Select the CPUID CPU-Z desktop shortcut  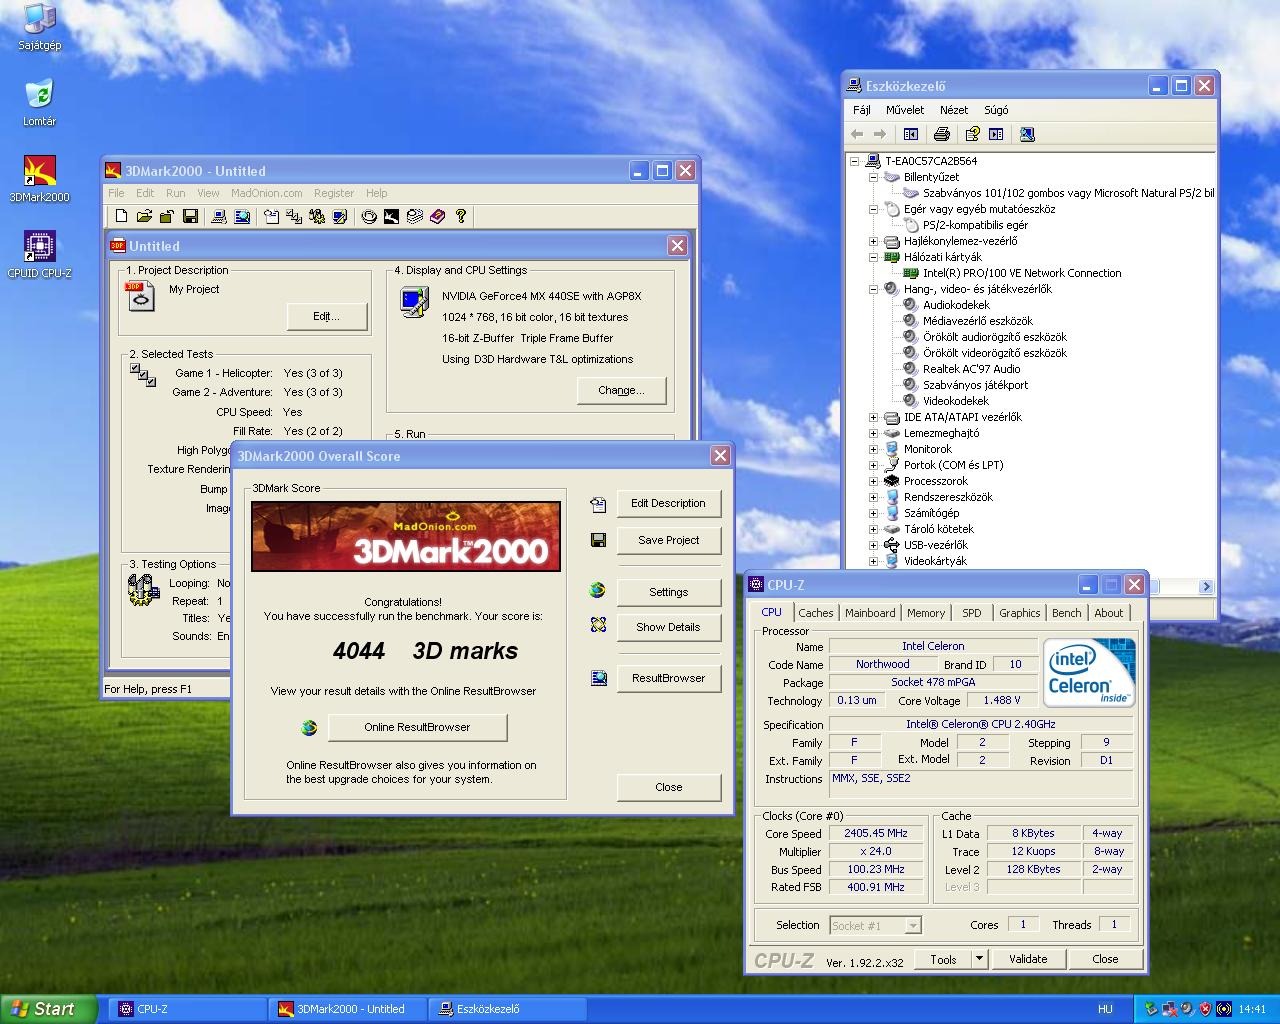point(39,255)
